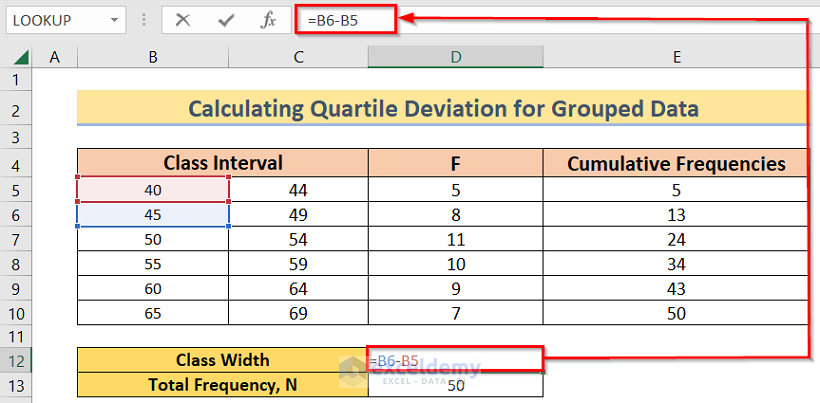Click the Total Frequency, N label cell
The height and width of the screenshot is (403, 820).
[x=222, y=384]
